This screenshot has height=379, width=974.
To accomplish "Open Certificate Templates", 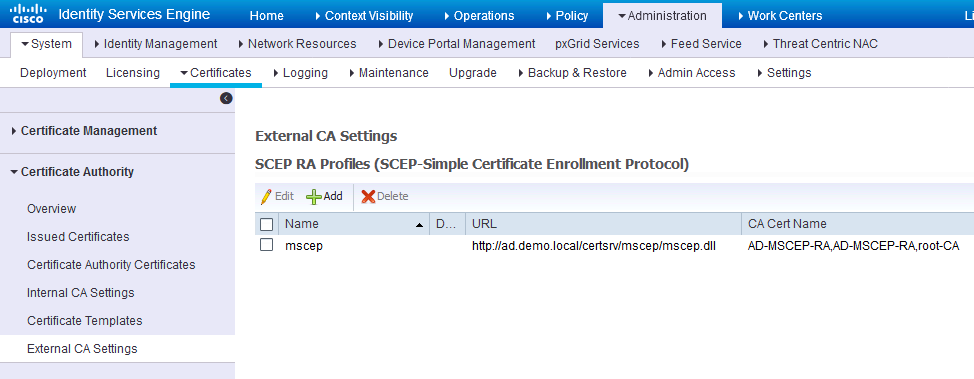I will [x=84, y=321].
